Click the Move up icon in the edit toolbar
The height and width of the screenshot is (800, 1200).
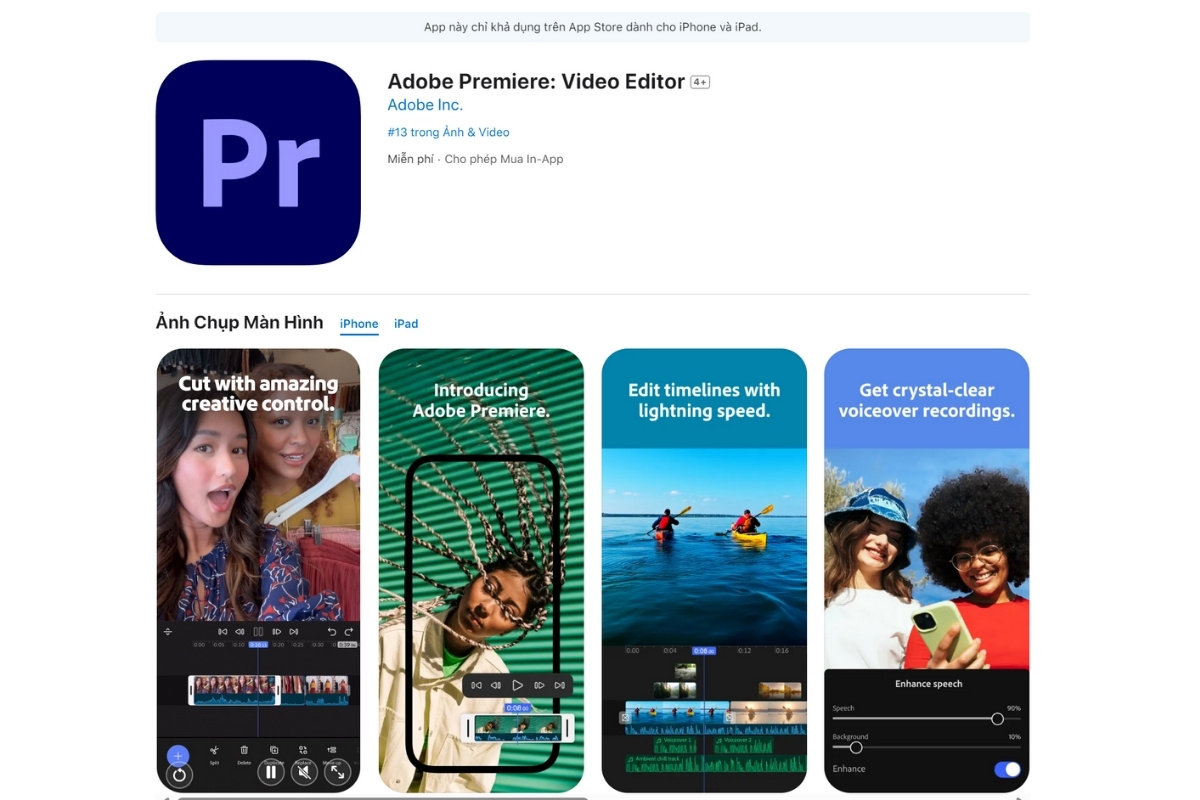(332, 750)
